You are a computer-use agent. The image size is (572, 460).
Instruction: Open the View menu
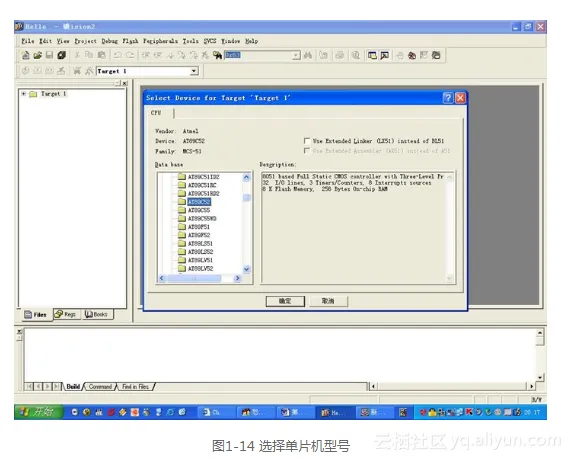(63, 41)
